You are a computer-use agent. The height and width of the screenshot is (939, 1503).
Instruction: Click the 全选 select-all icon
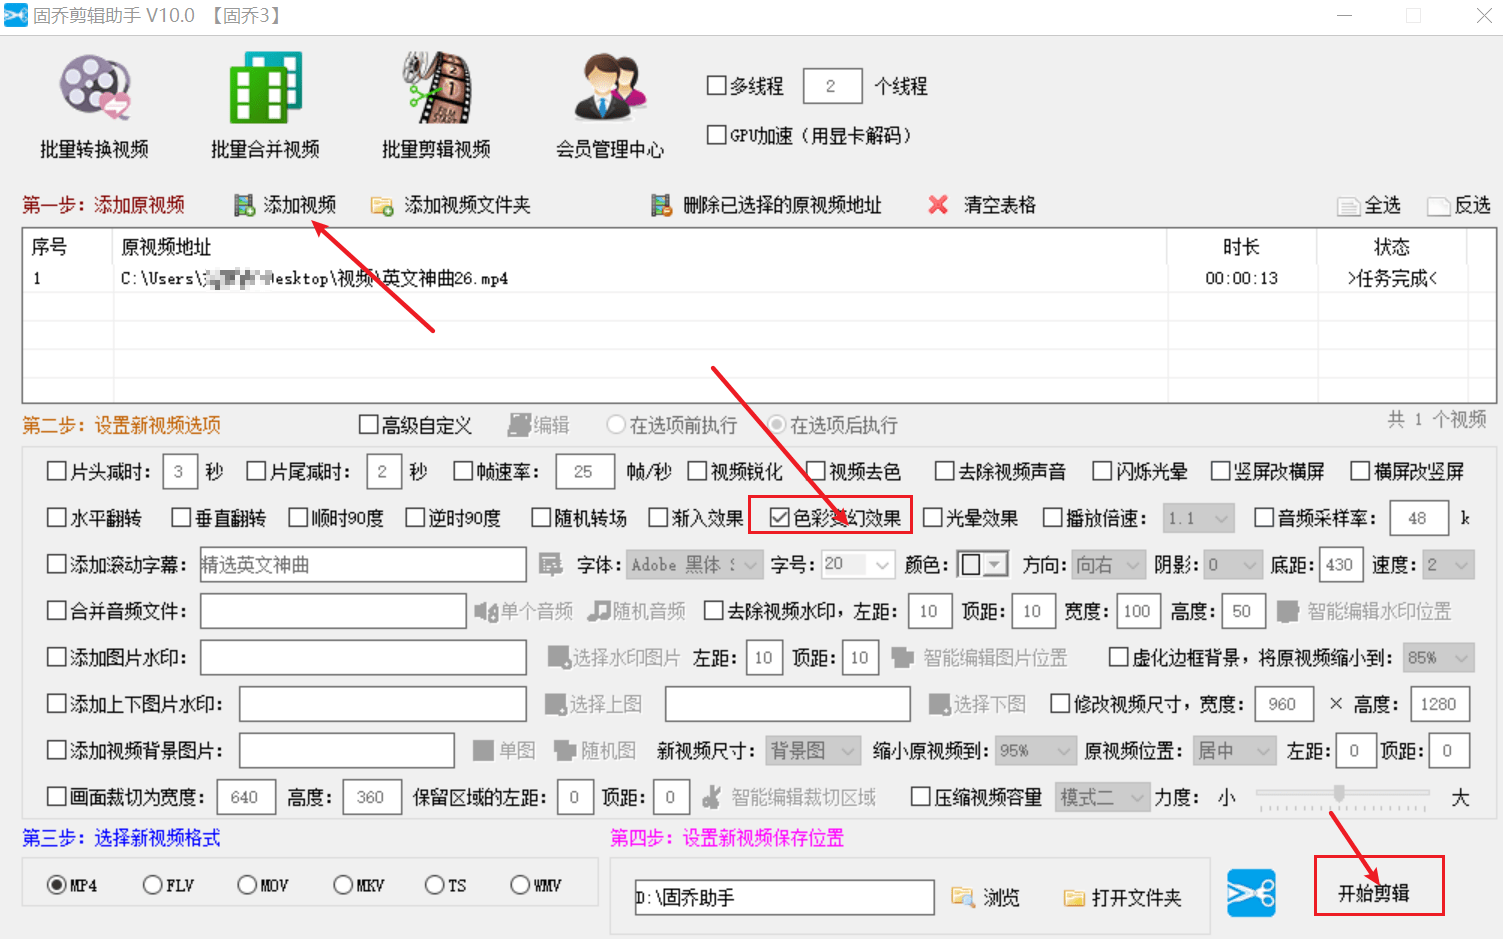1349,206
